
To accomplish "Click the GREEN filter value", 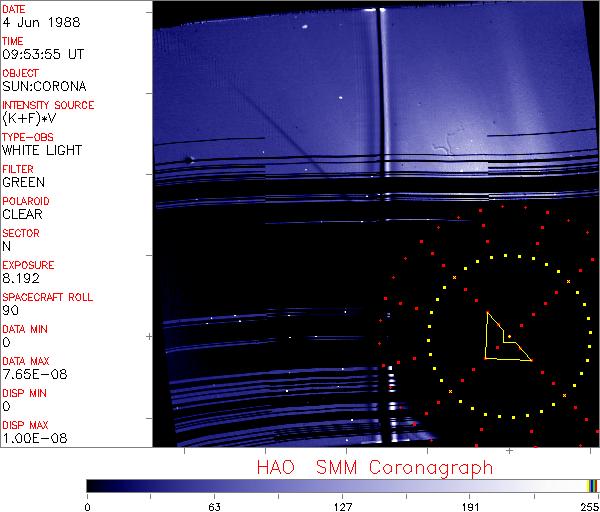I will tap(23, 182).
